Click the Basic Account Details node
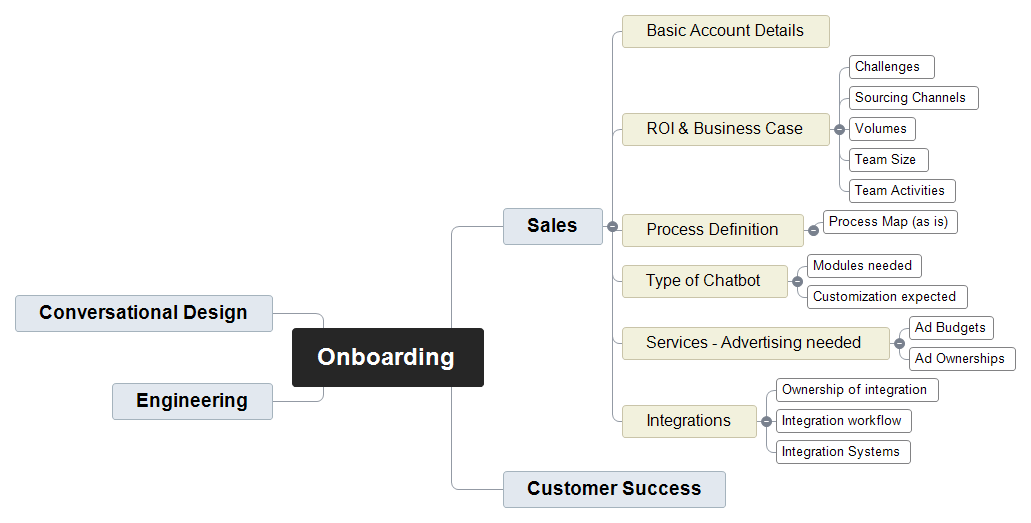This screenshot has height=523, width=1031. 725,31
